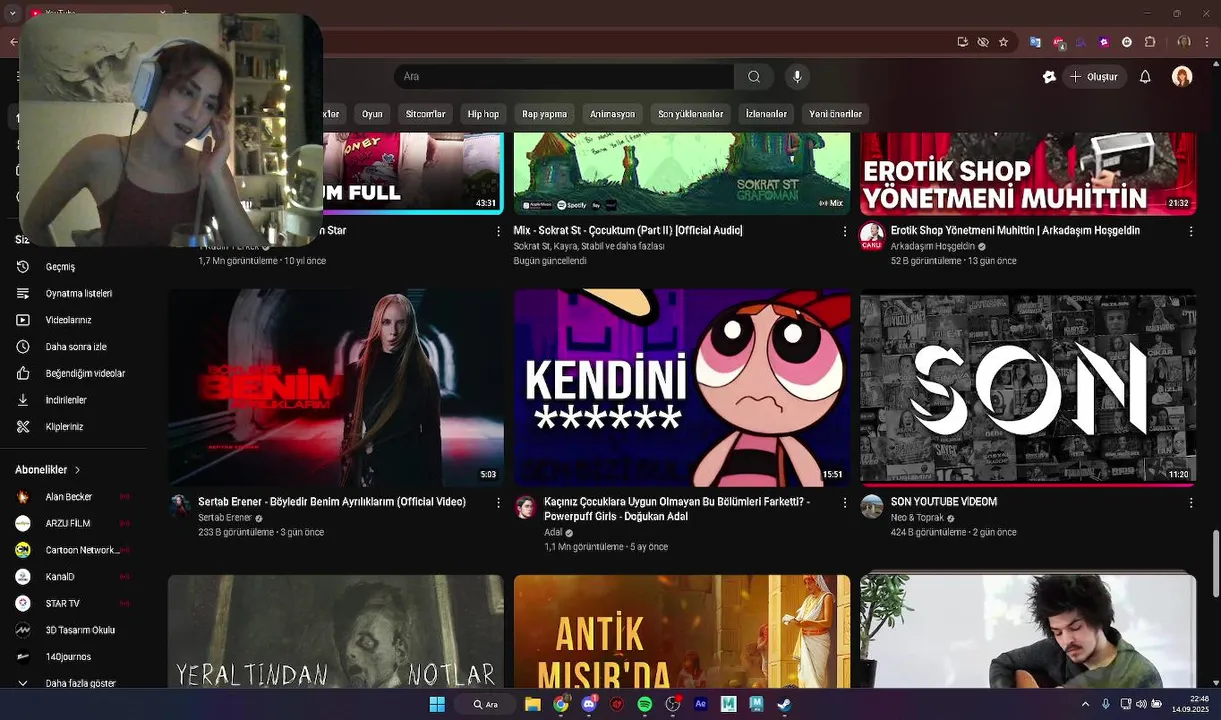
Task: Click the voice search microphone
Action: pos(797,77)
